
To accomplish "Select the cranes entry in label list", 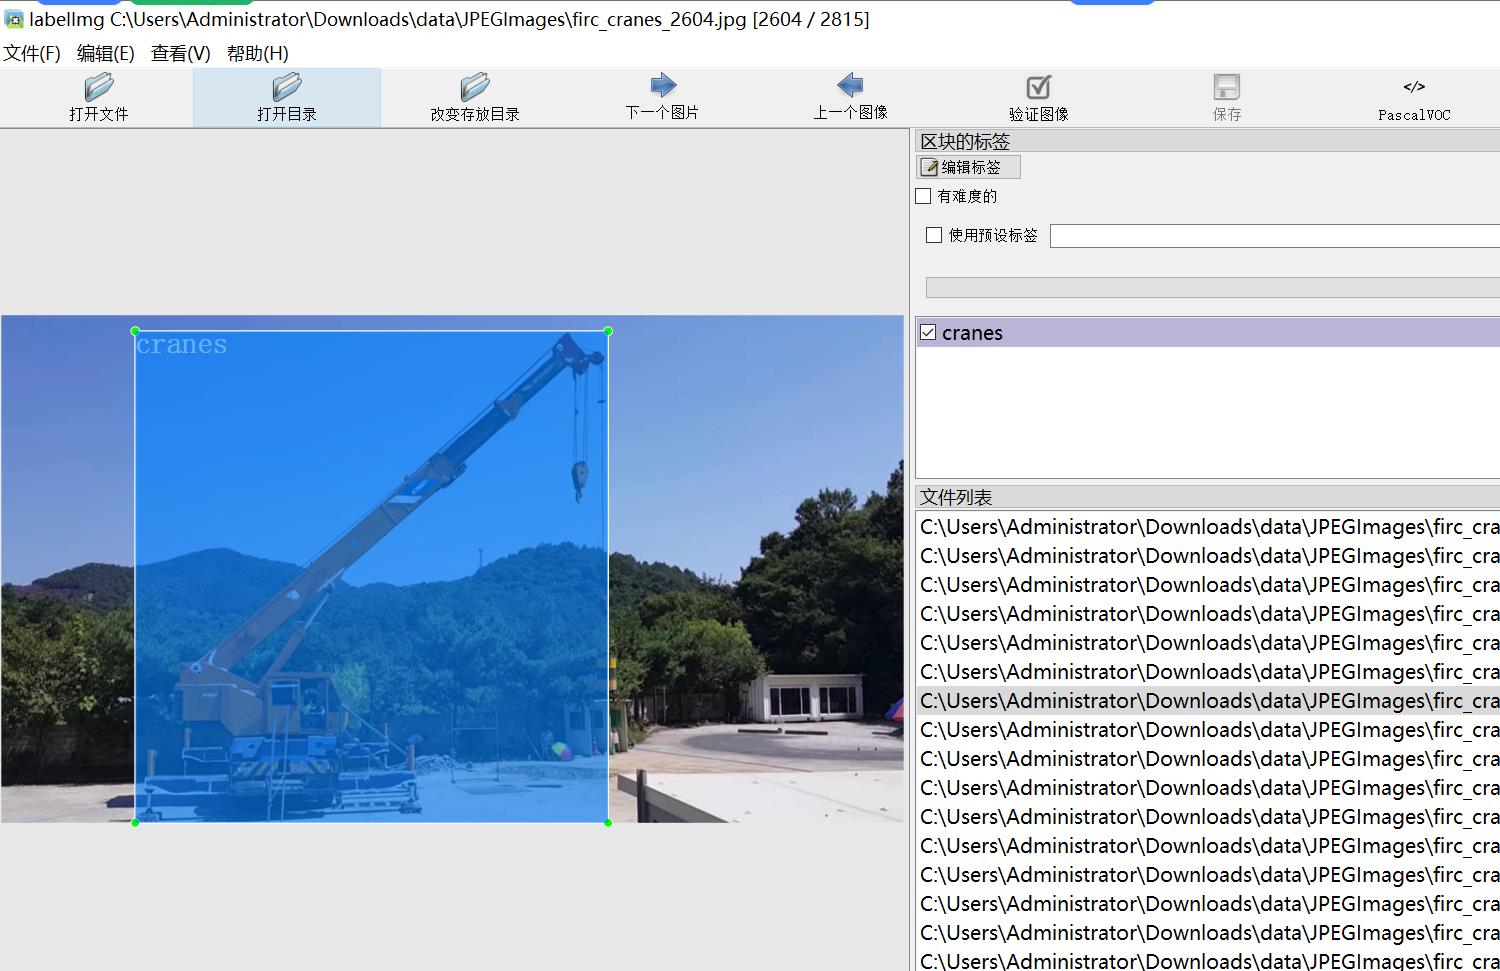I will pyautogui.click(x=1208, y=333).
